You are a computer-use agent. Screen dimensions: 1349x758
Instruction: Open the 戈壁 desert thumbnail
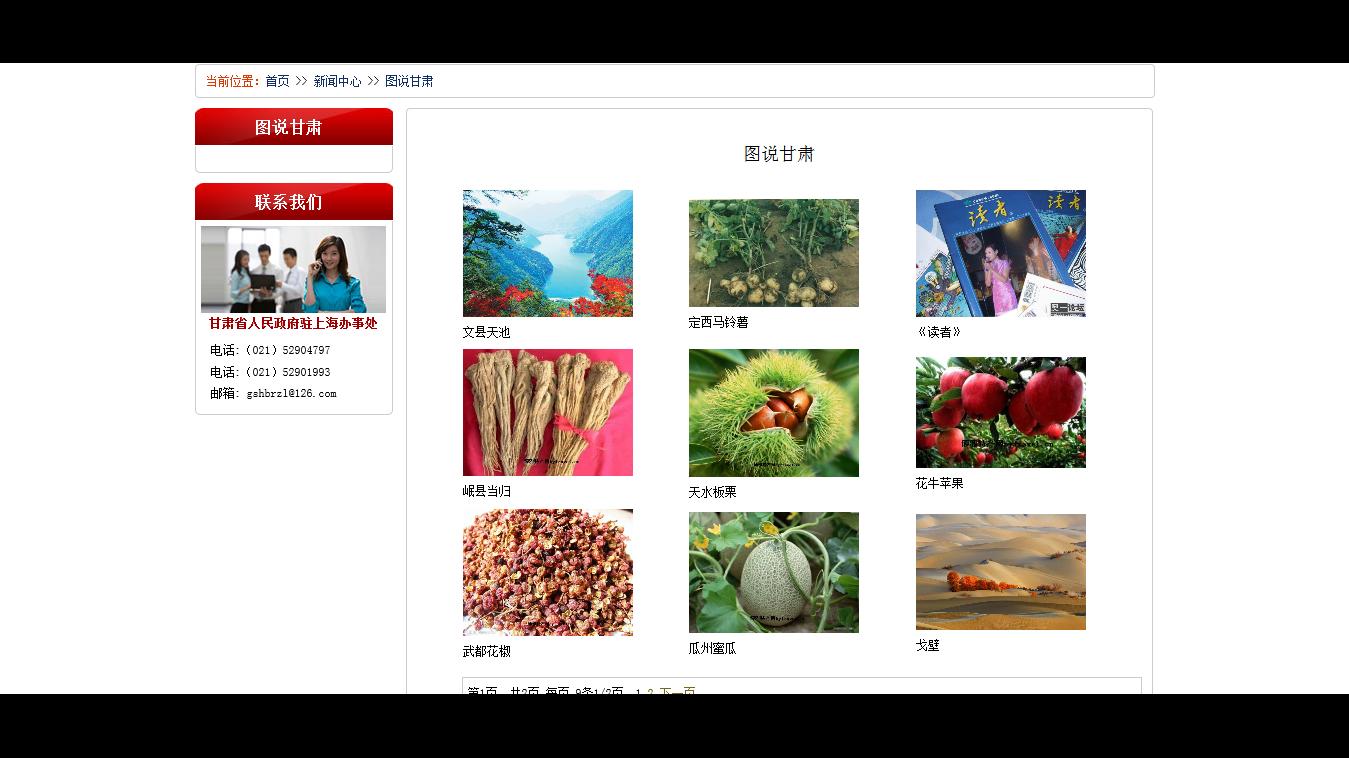[x=1001, y=572]
